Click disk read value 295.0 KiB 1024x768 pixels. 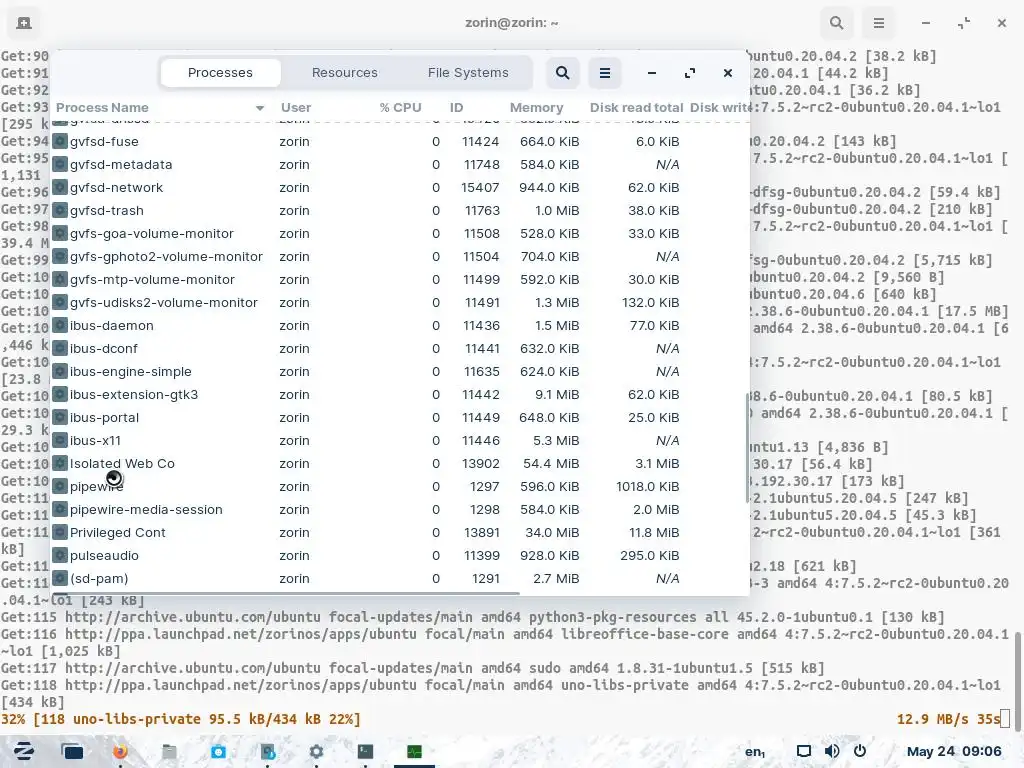(649, 555)
